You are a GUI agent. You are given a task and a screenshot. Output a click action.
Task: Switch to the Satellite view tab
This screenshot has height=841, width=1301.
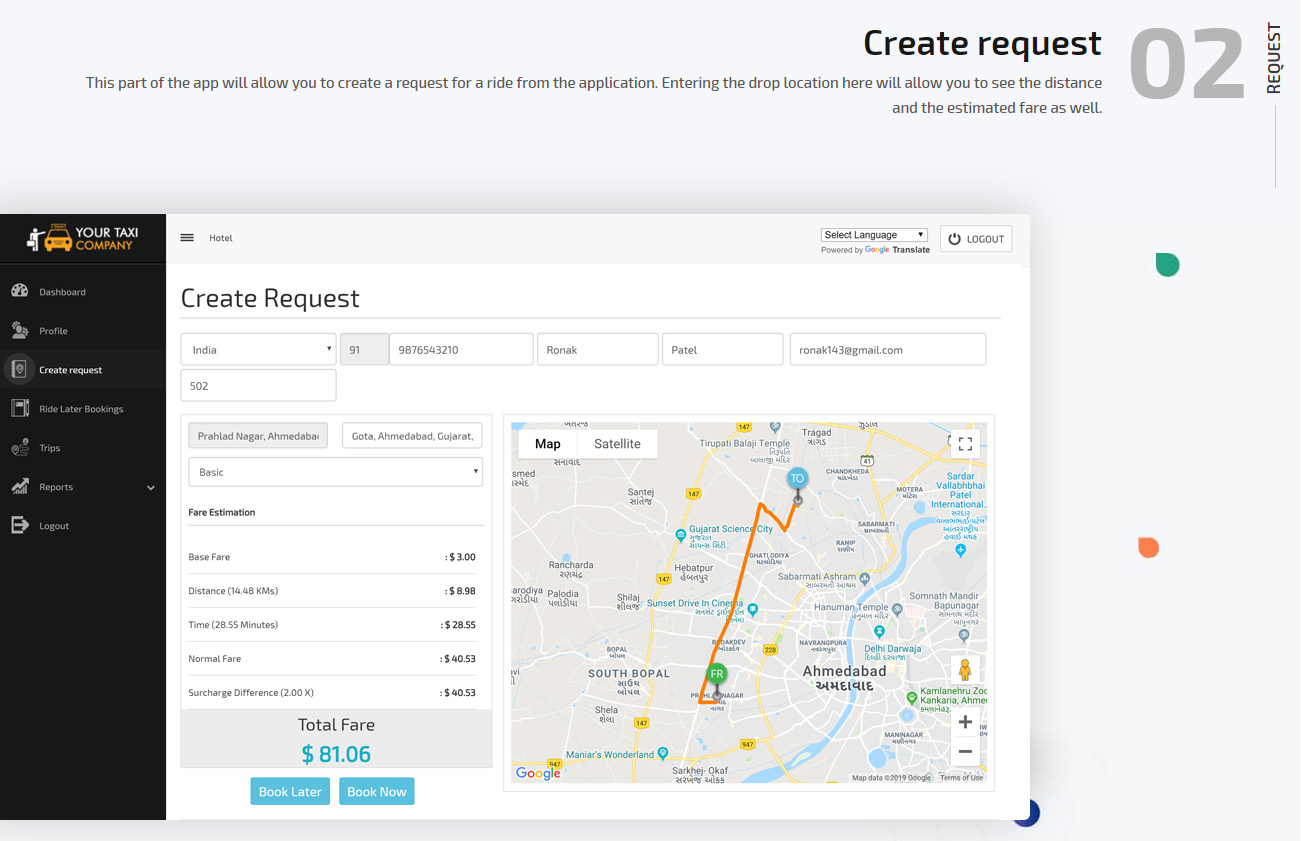click(x=617, y=444)
